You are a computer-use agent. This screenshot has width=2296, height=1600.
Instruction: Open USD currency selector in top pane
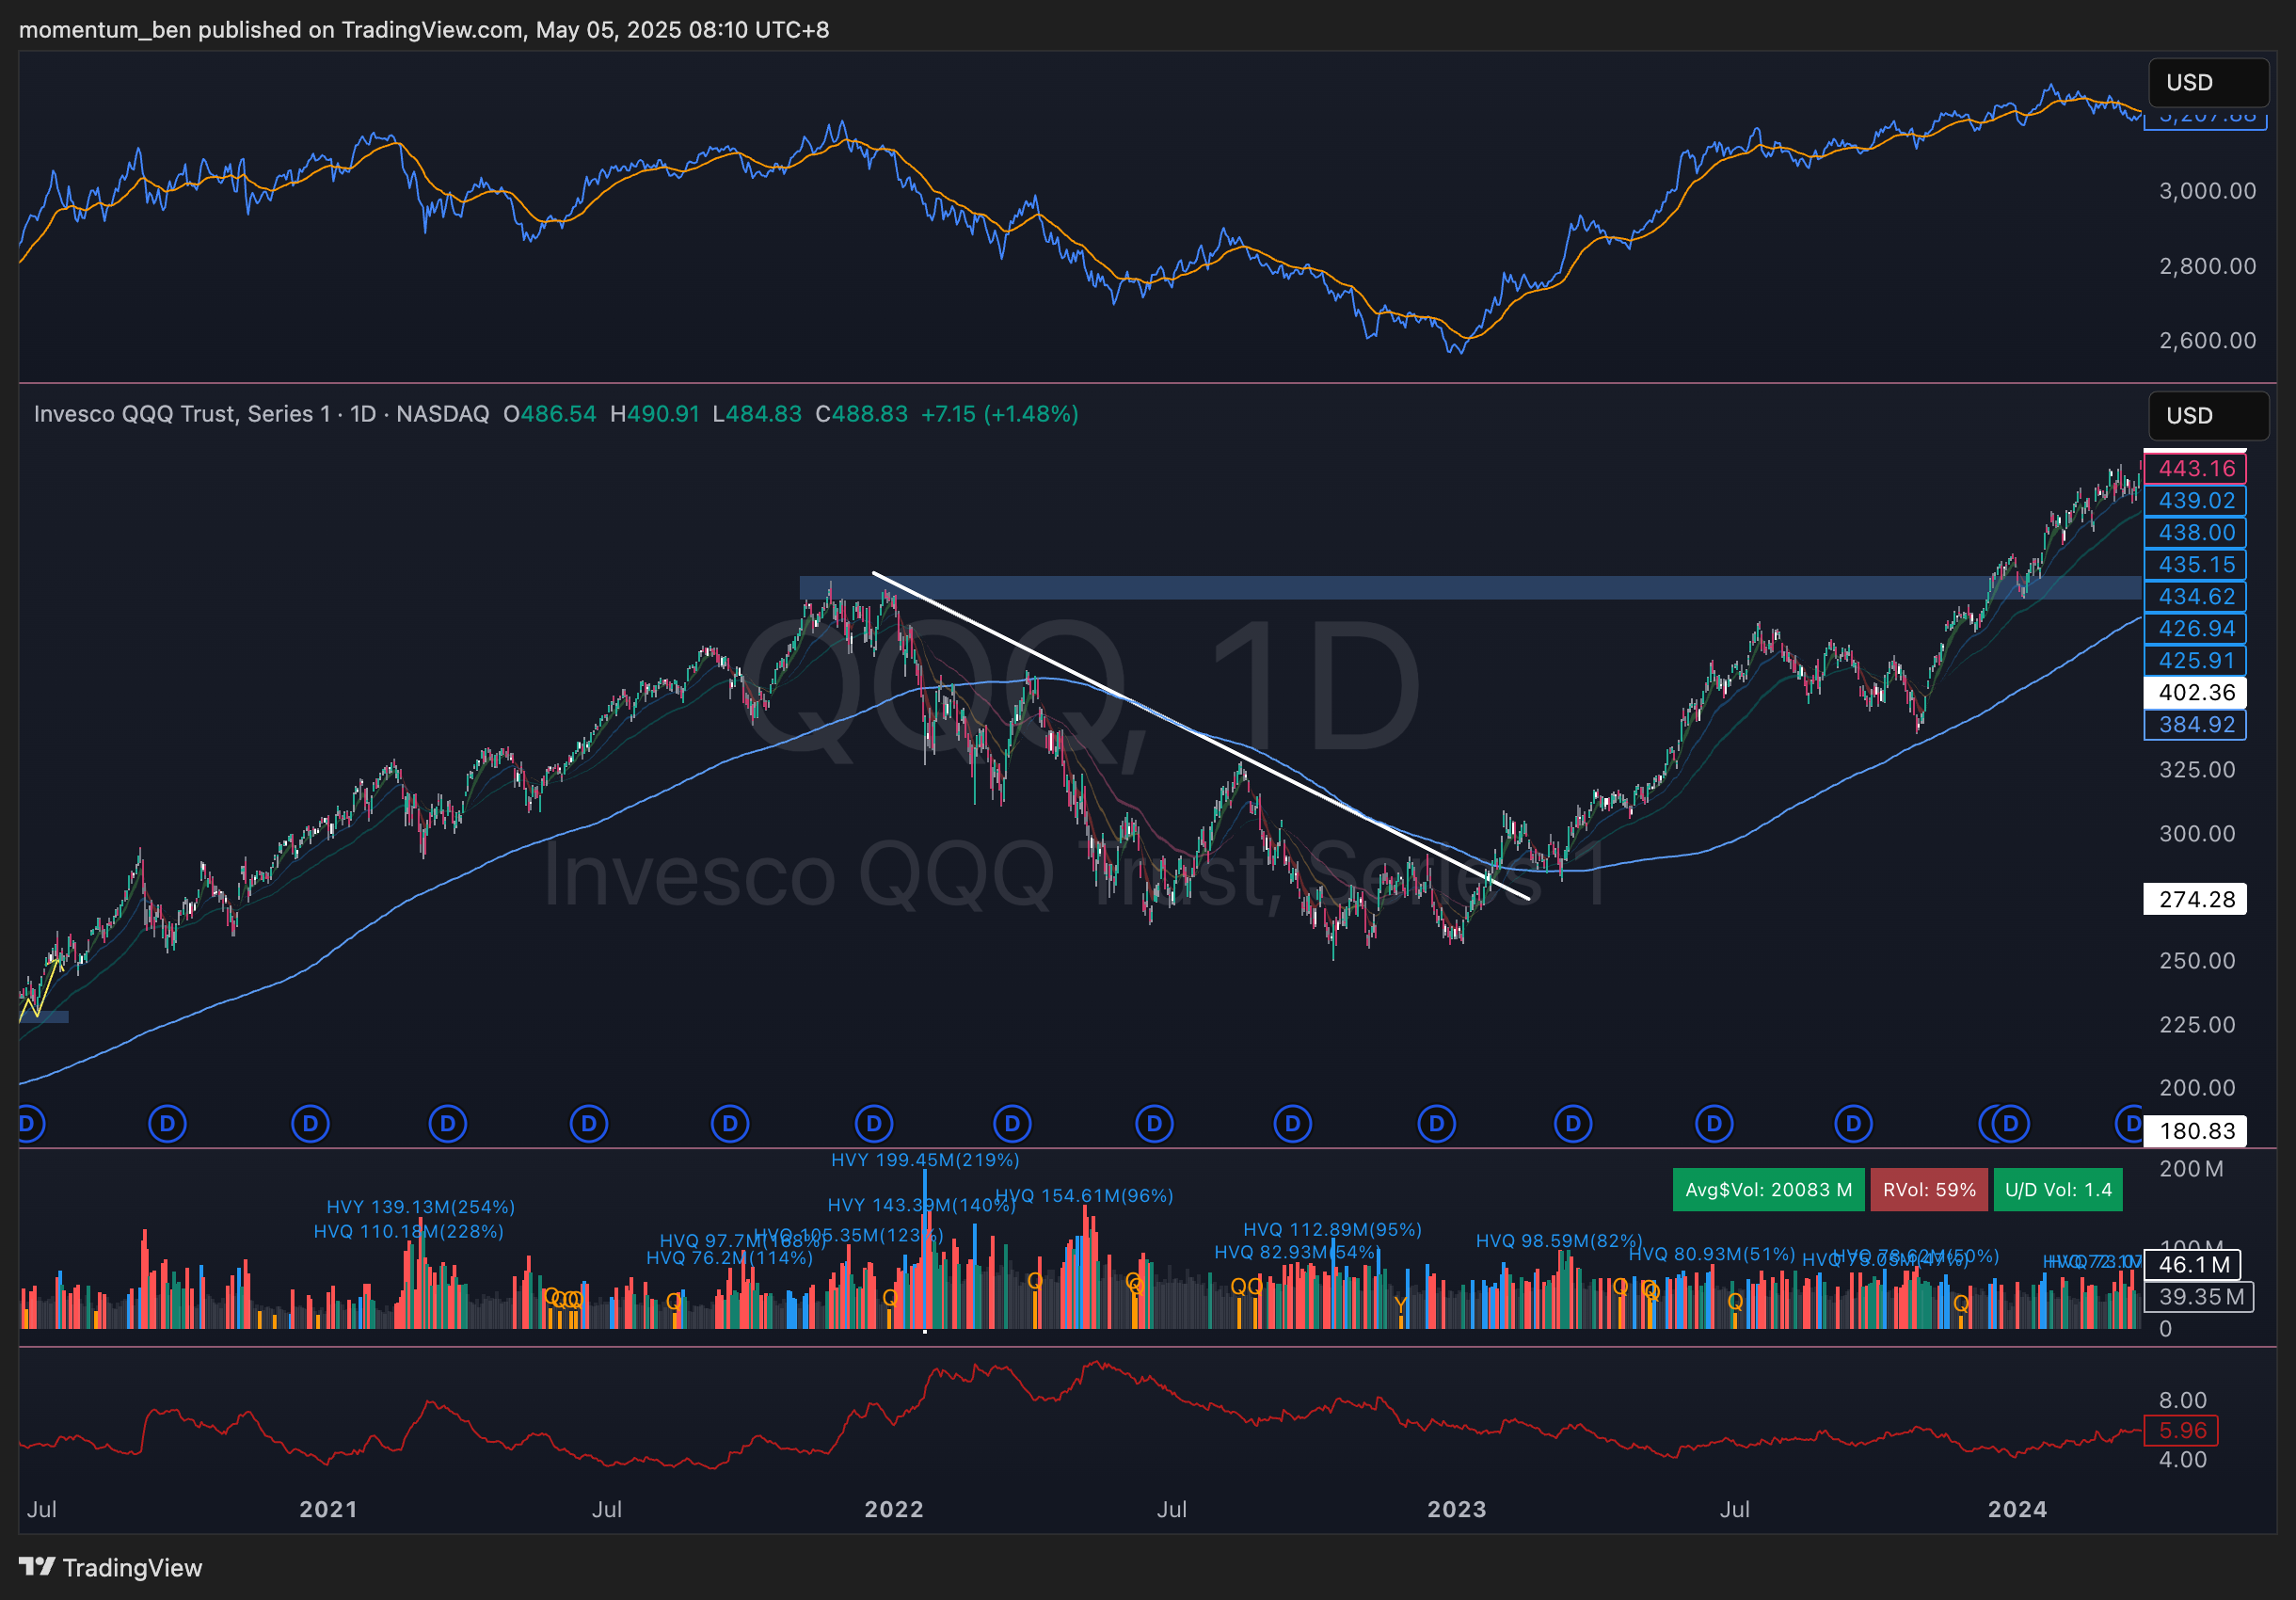(2208, 82)
